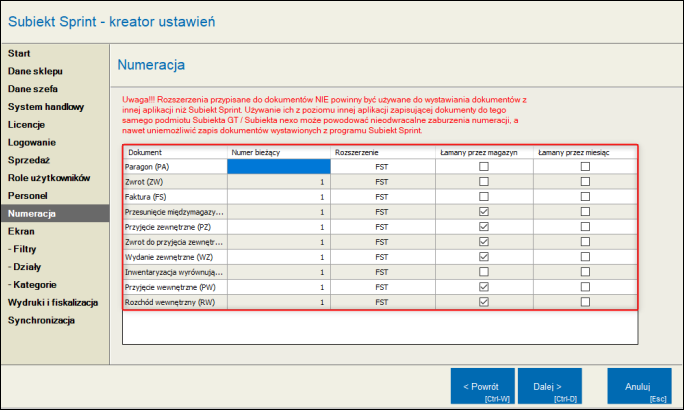Select the Inwentaryzacja wyrównują… row label
684x410 pixels.
click(174, 272)
